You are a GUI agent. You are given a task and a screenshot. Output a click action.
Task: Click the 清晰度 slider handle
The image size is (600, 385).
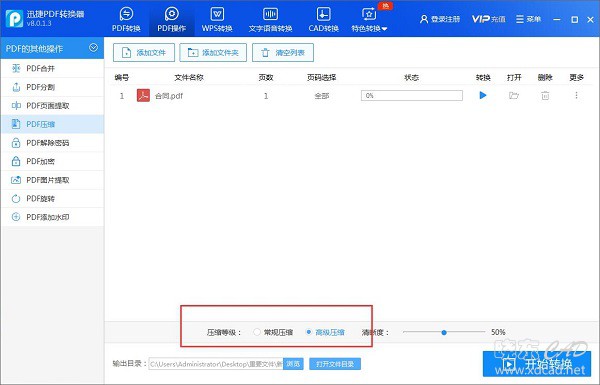click(x=444, y=332)
